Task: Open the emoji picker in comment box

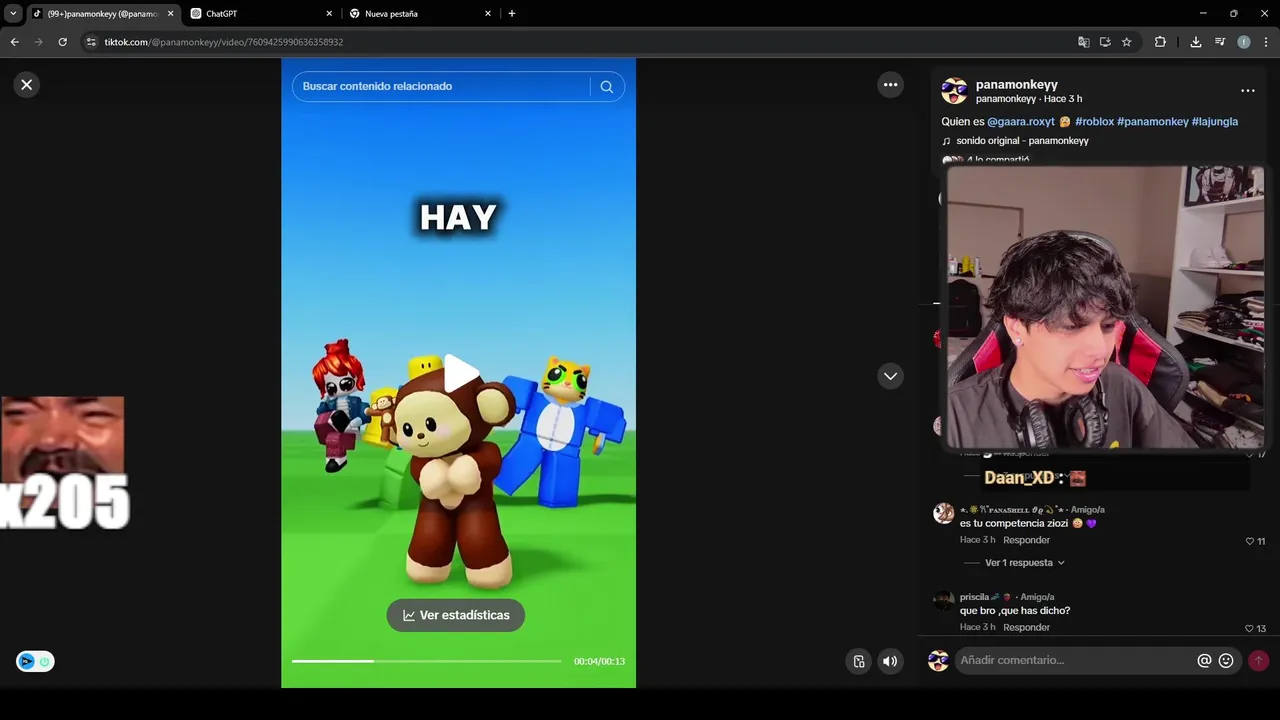Action: coord(1226,661)
